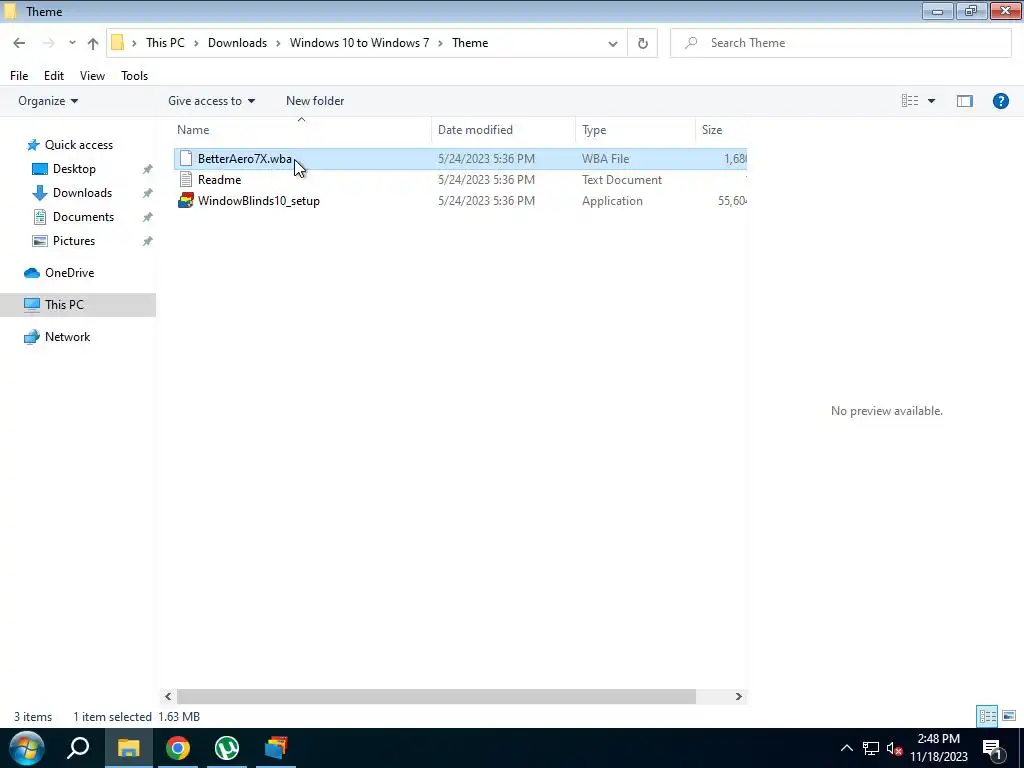Screen dimensions: 1024x768
Task: Open Quick access in the sidebar
Action: (78, 145)
